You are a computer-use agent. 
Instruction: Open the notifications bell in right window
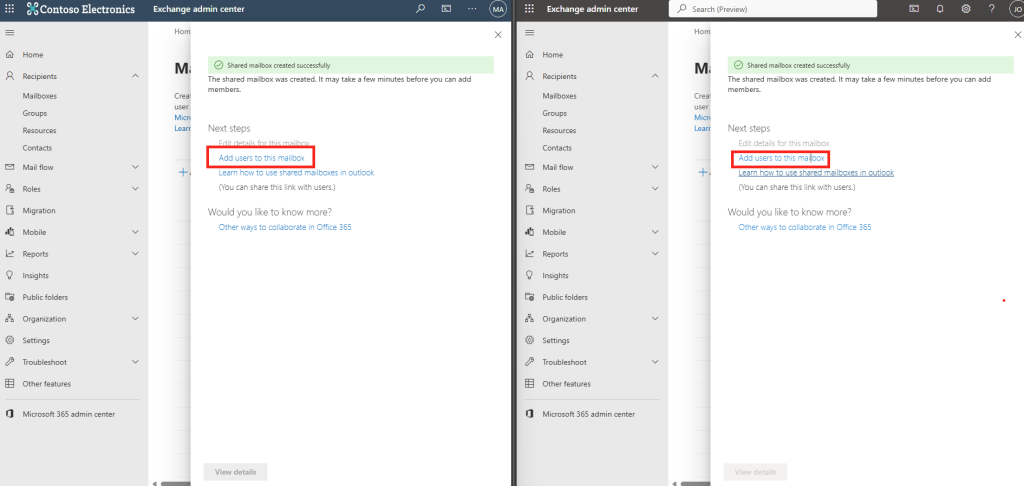coord(940,9)
